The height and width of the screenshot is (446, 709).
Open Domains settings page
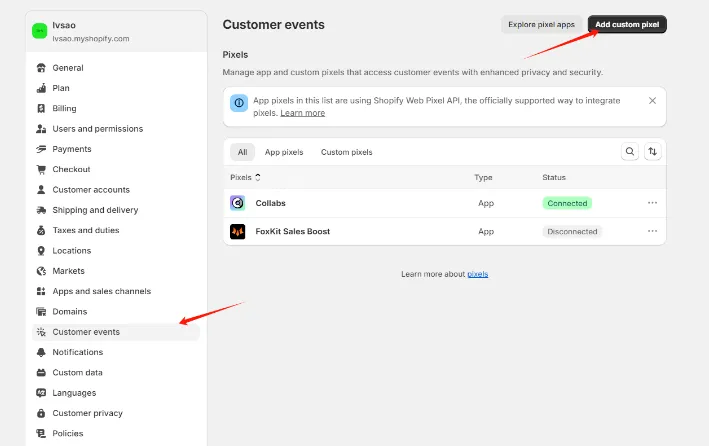click(x=116, y=312)
